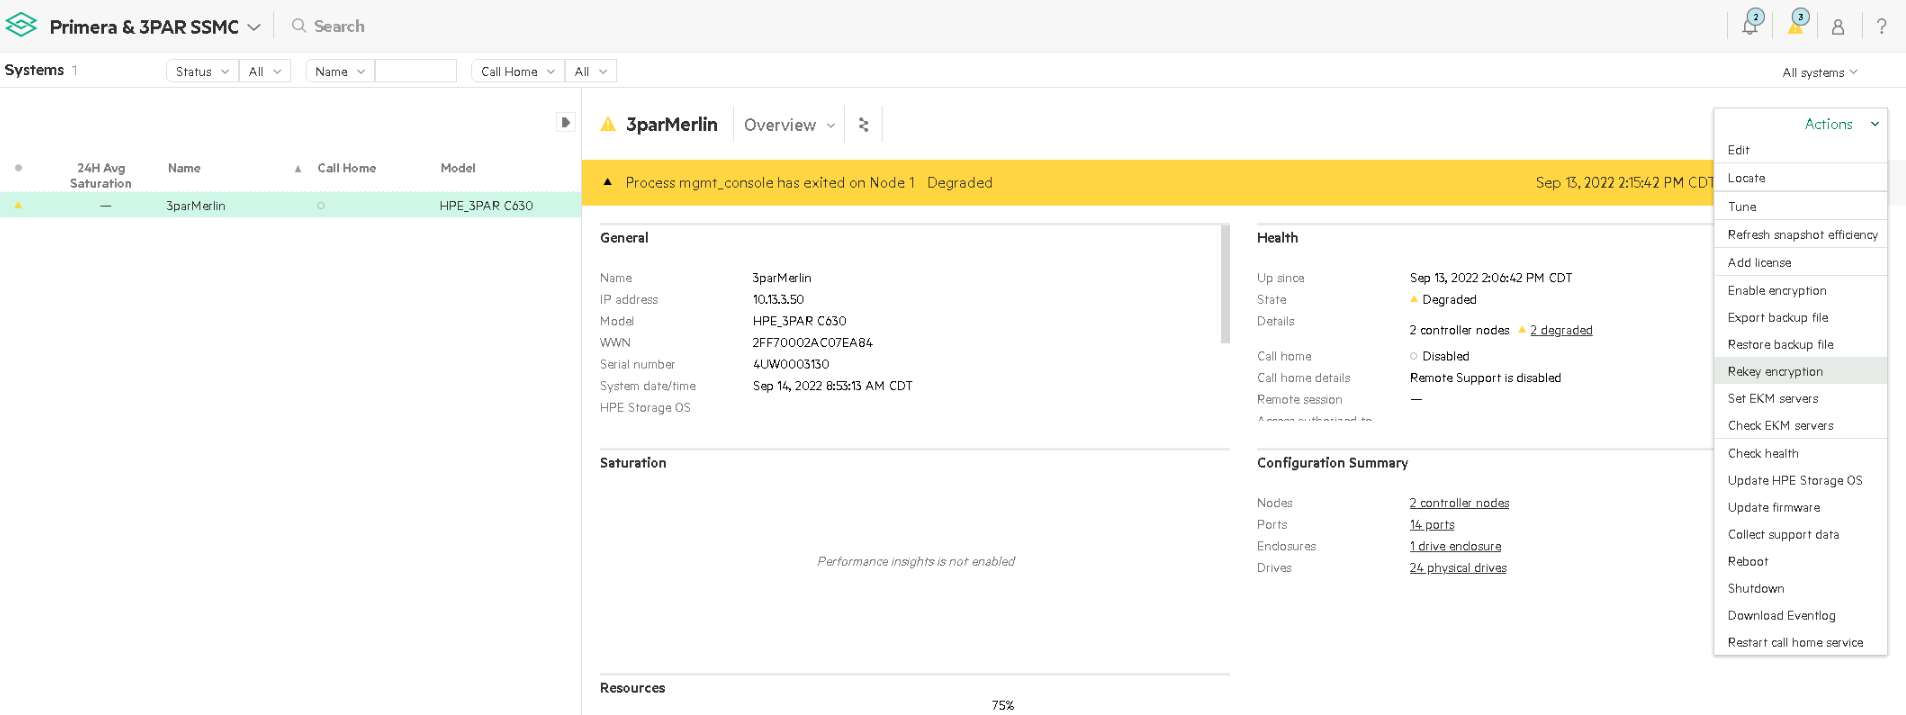Click the HPE_3PAR C630 model cell
The image size is (1906, 715).
click(486, 206)
